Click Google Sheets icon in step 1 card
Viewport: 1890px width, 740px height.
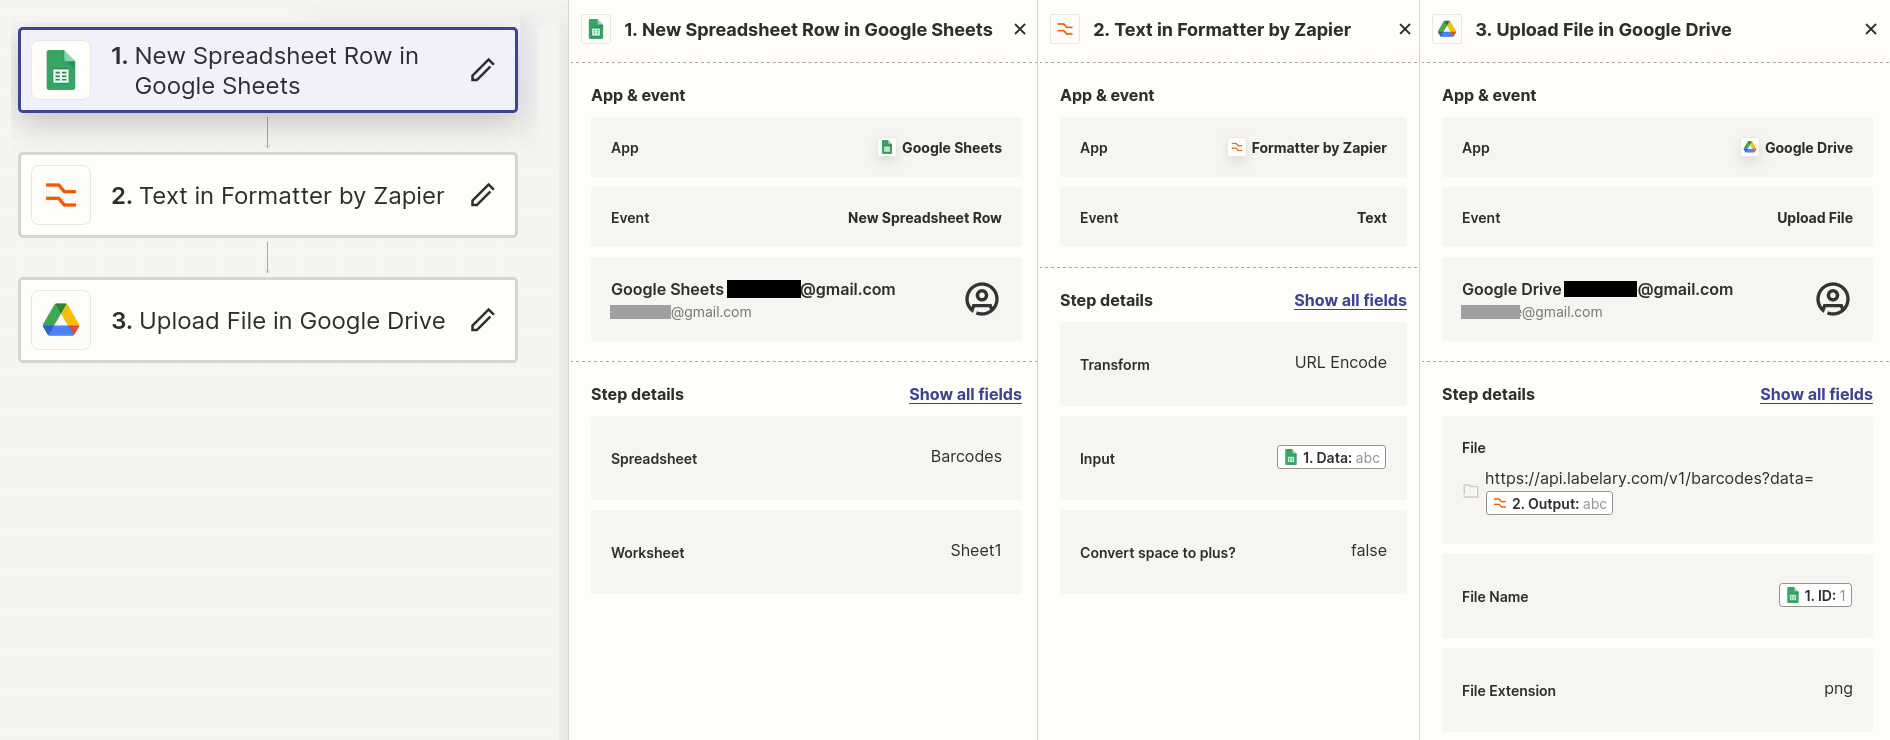[61, 70]
